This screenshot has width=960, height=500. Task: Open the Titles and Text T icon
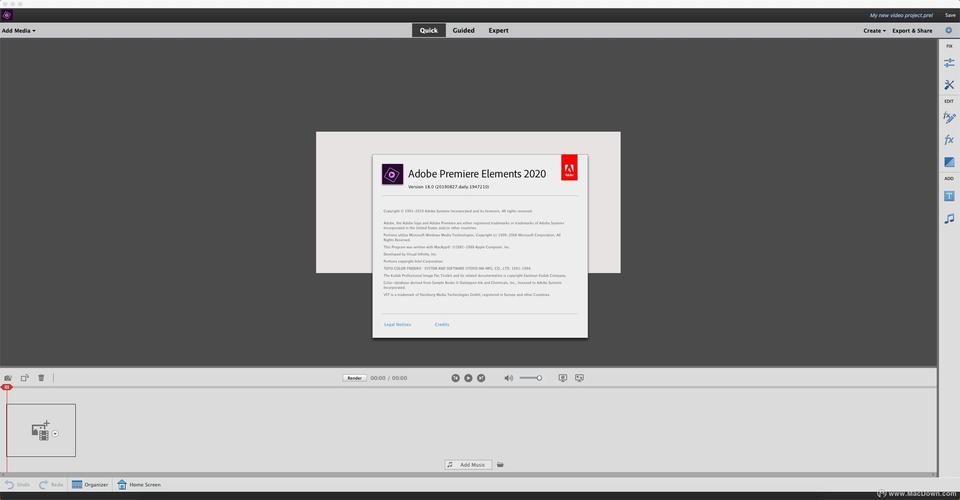[949, 196]
